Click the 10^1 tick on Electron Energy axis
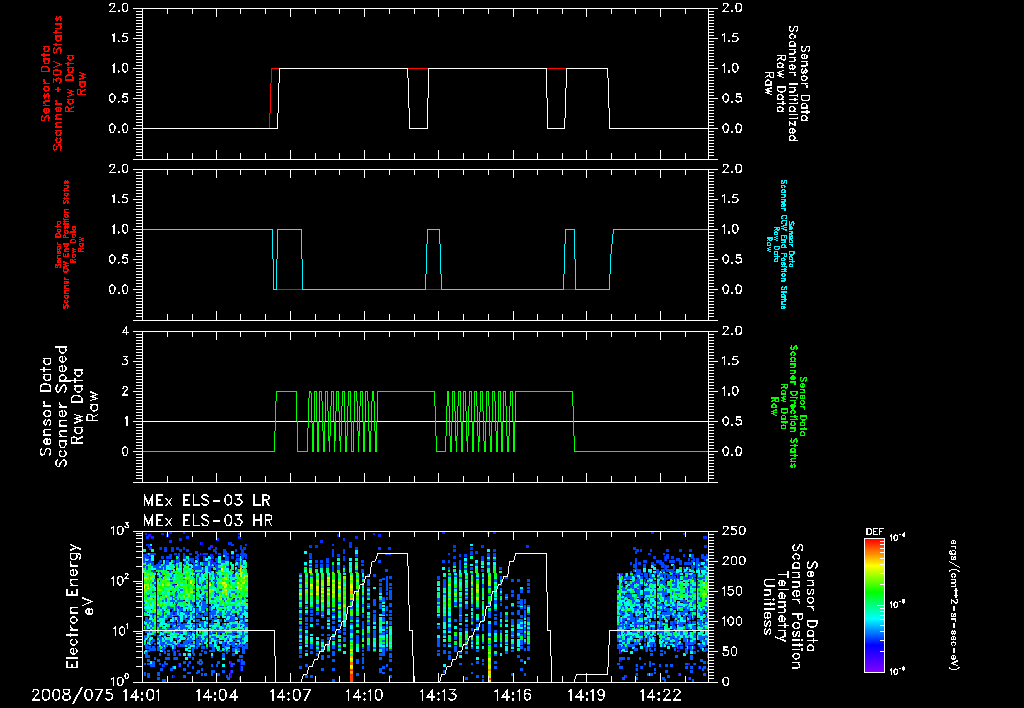This screenshot has height=708, width=1024. (x=120, y=632)
